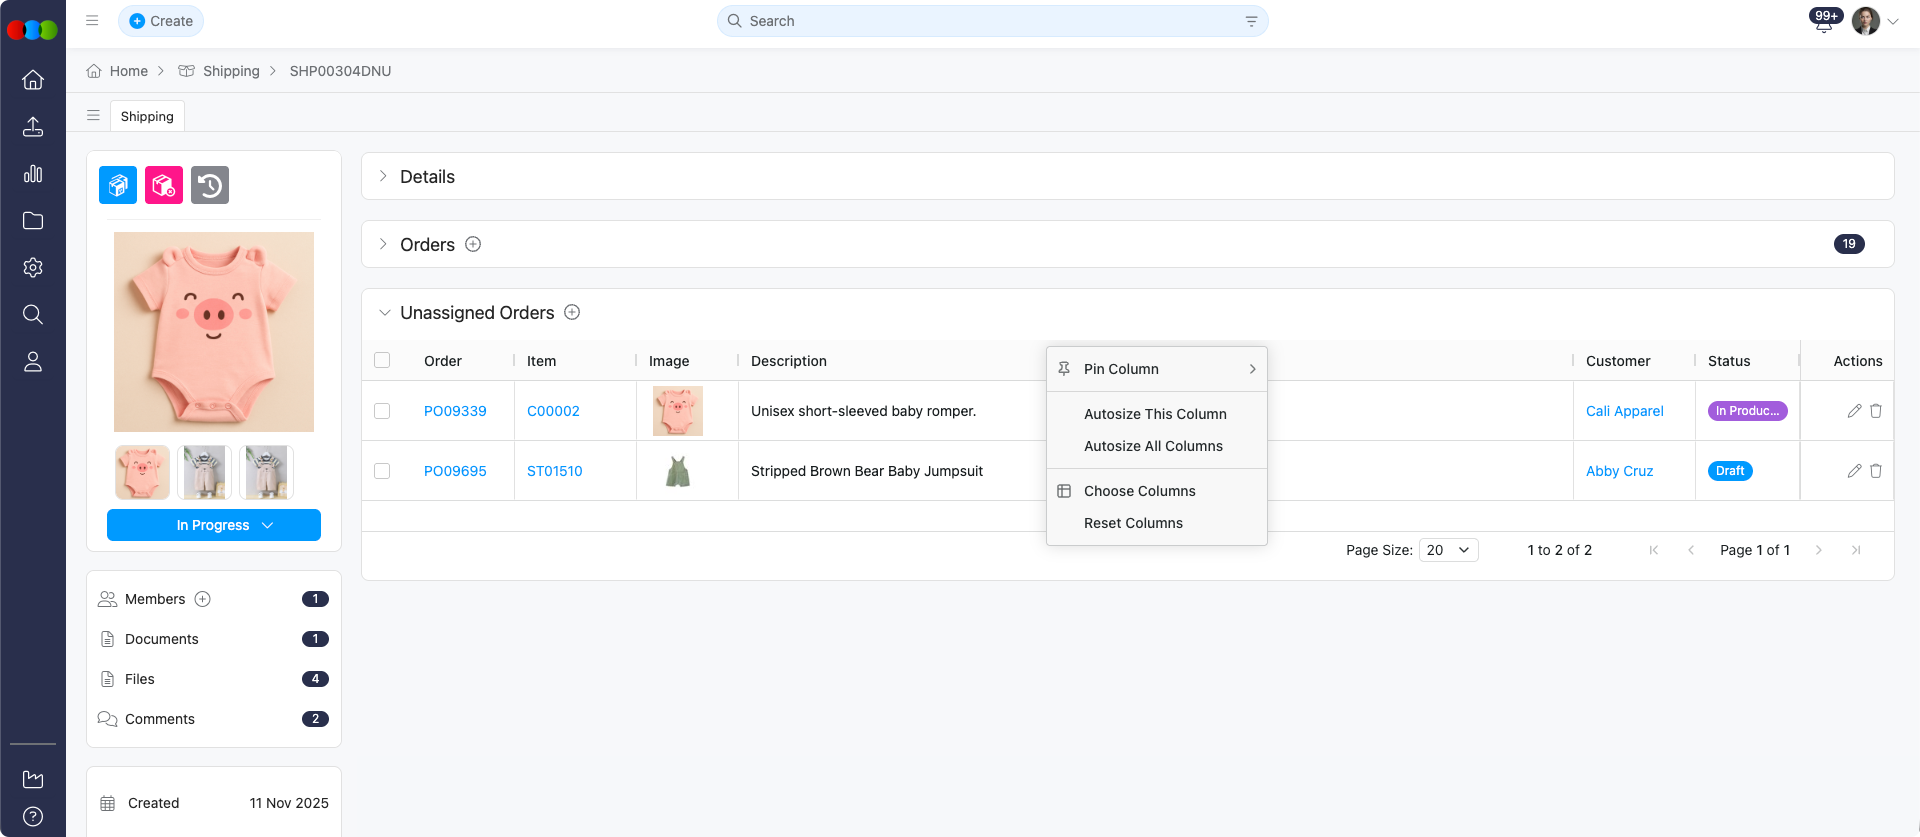Open the help icon in sidebar
Screen dimensions: 1920x837
click(x=33, y=816)
